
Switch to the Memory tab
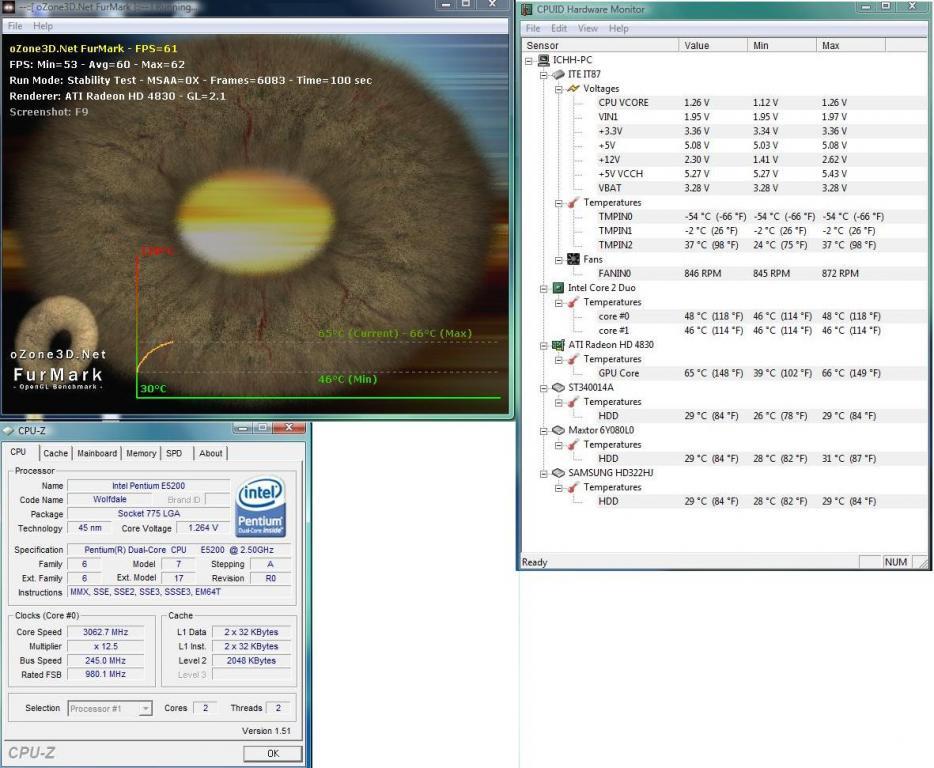click(141, 453)
